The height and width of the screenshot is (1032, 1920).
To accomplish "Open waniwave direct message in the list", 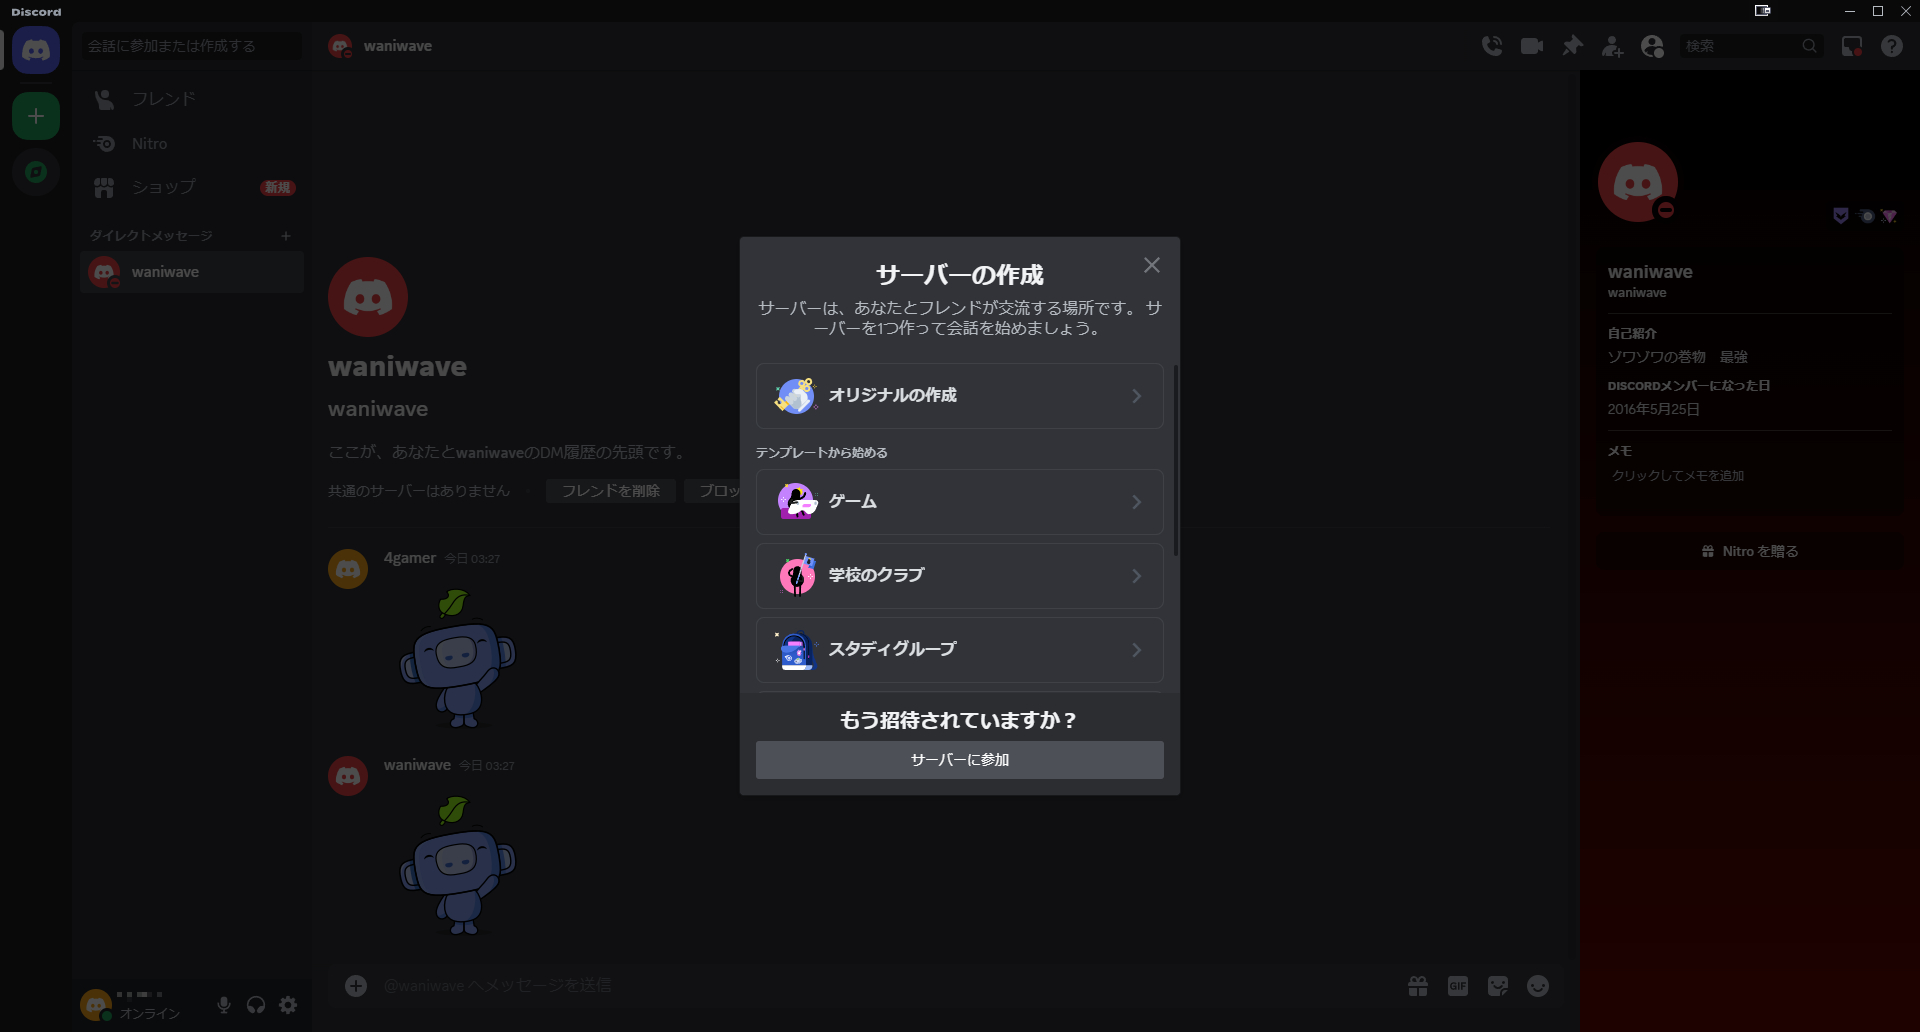I will click(192, 272).
